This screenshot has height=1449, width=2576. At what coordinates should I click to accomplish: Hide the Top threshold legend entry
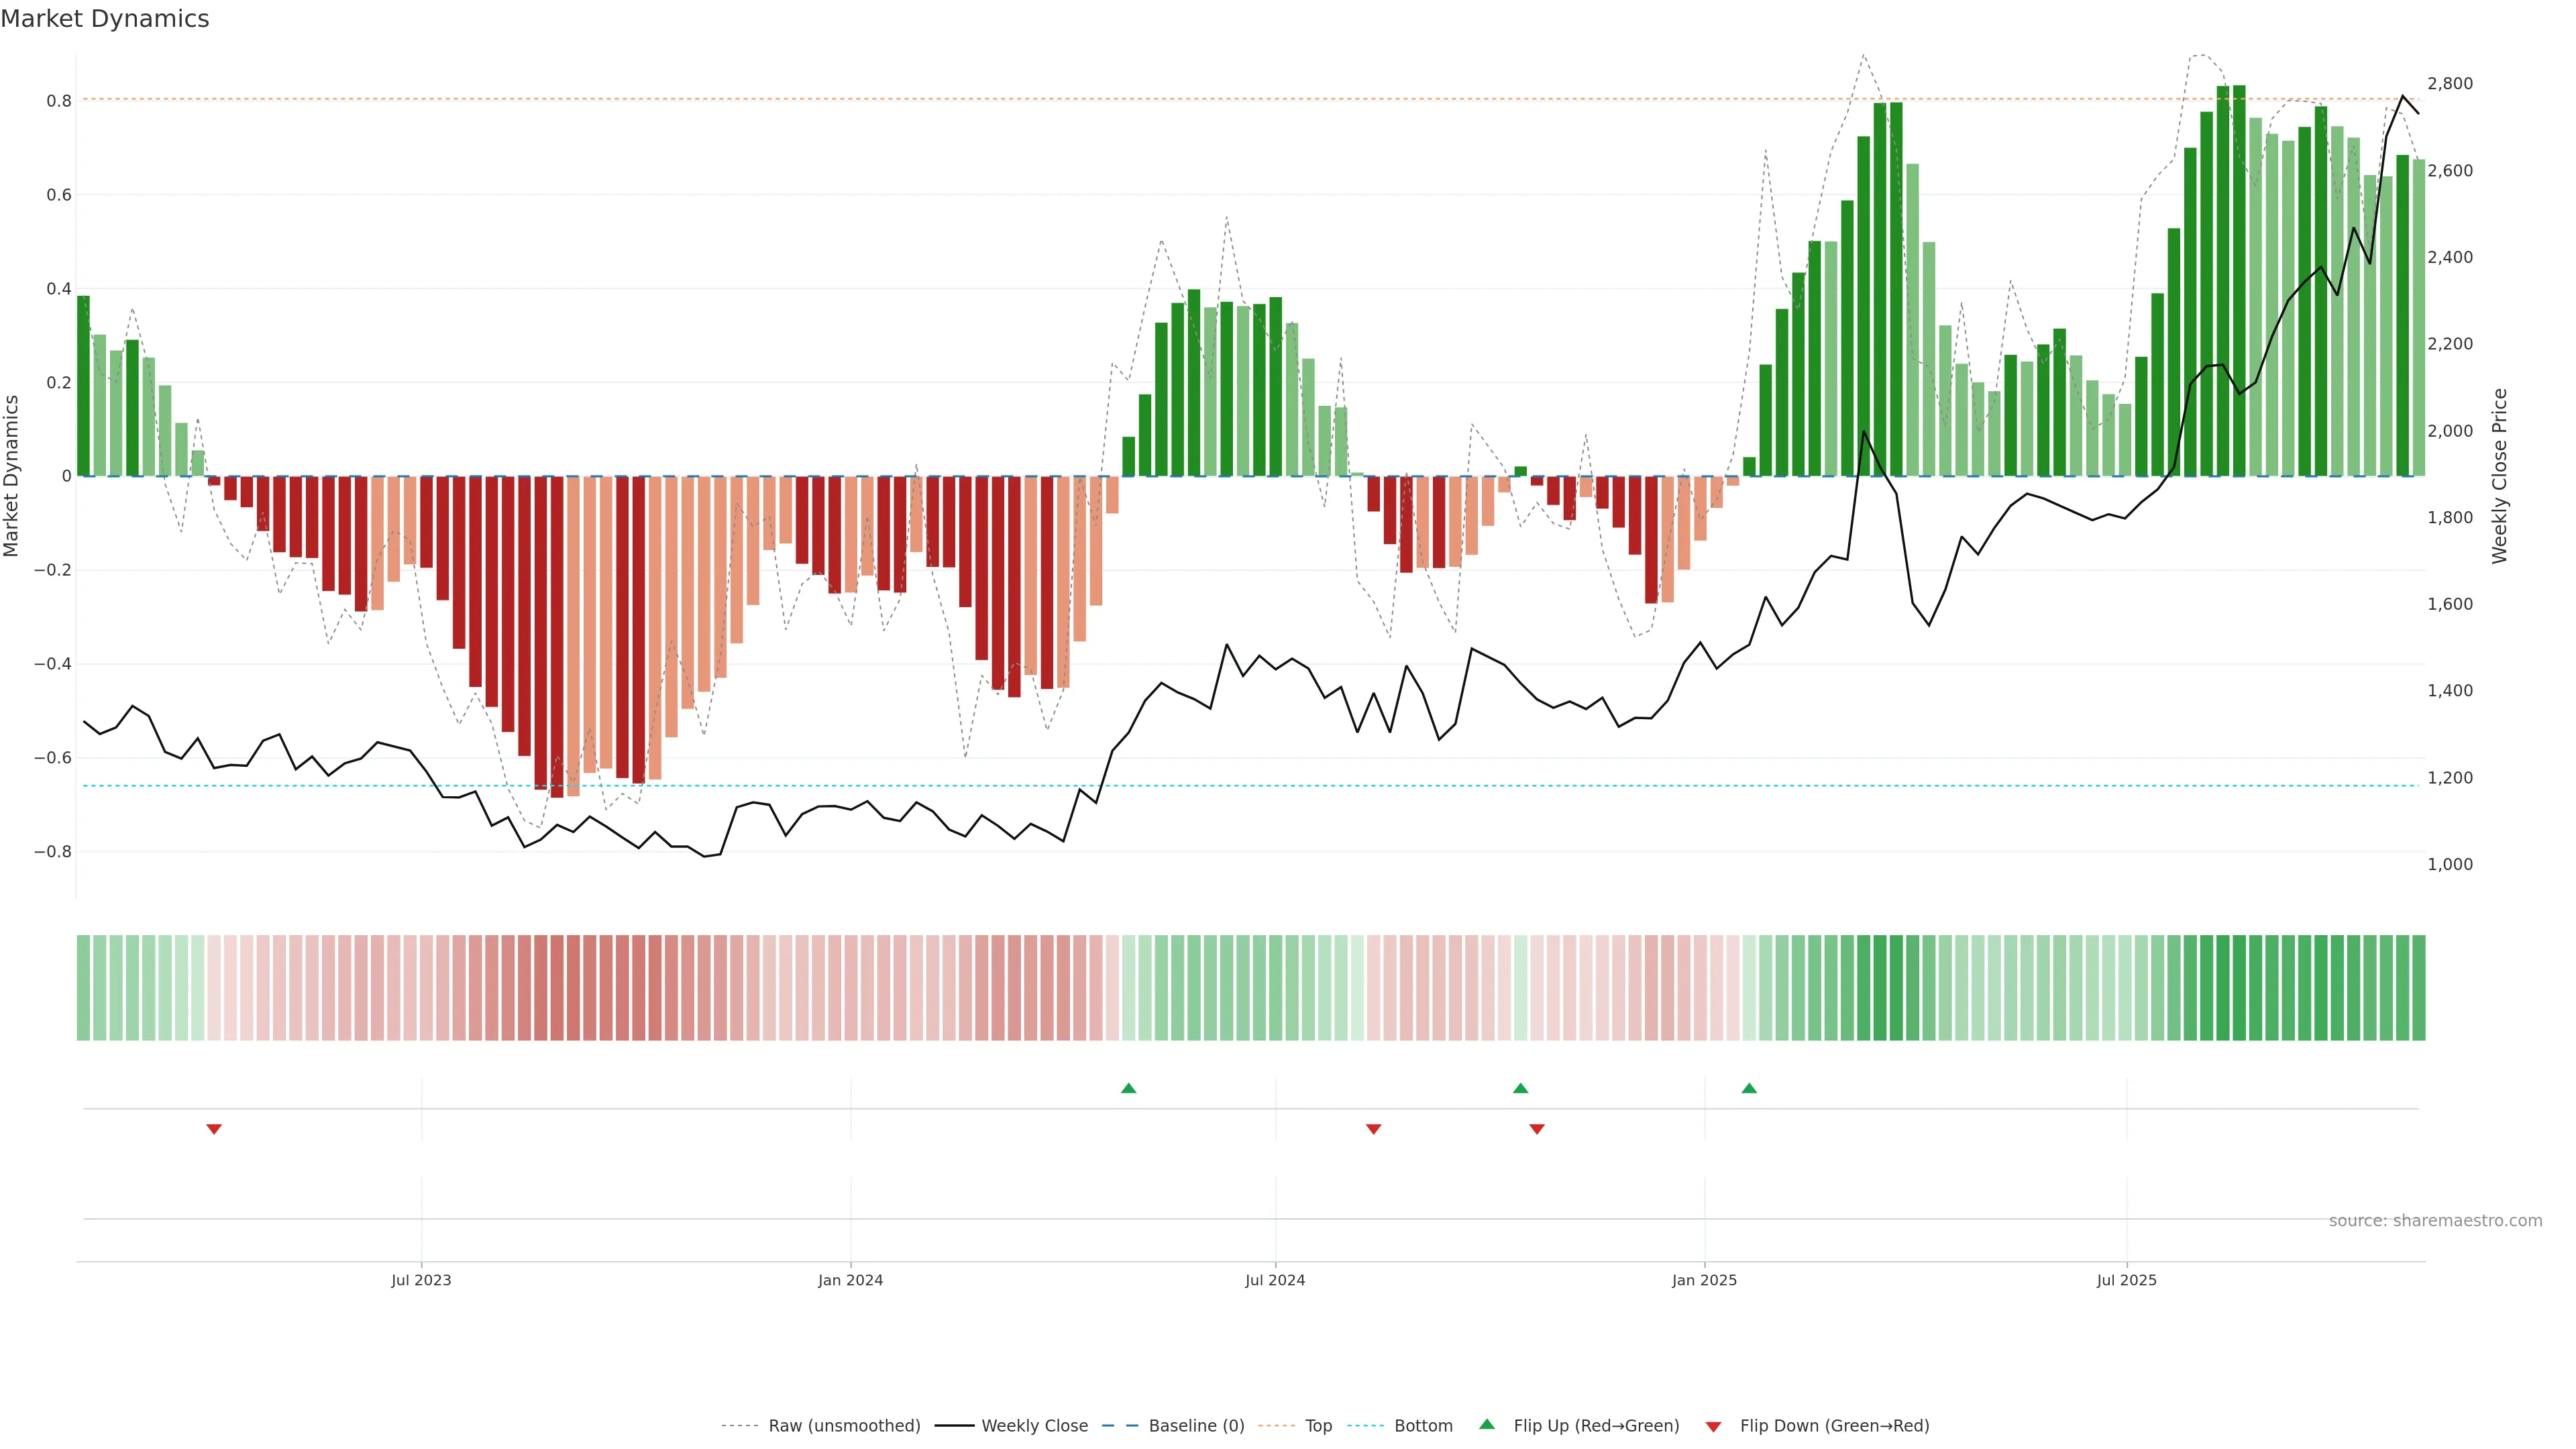1318,1426
